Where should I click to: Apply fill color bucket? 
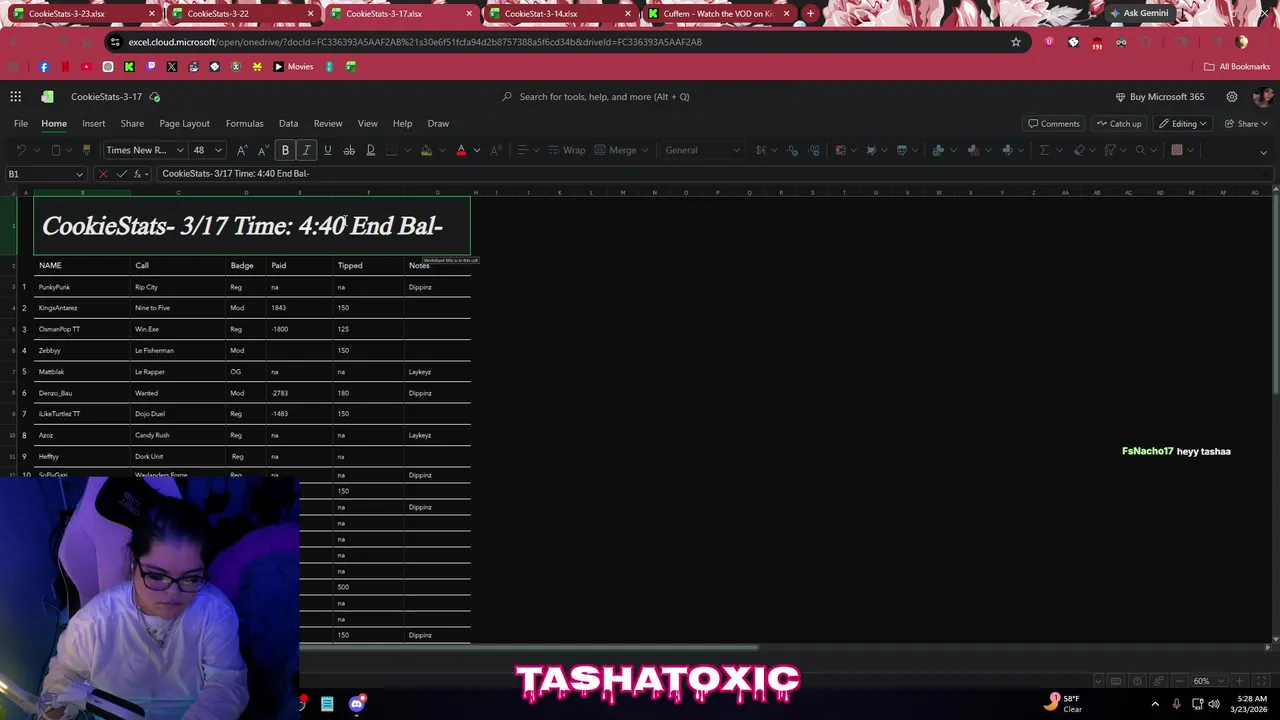(426, 150)
